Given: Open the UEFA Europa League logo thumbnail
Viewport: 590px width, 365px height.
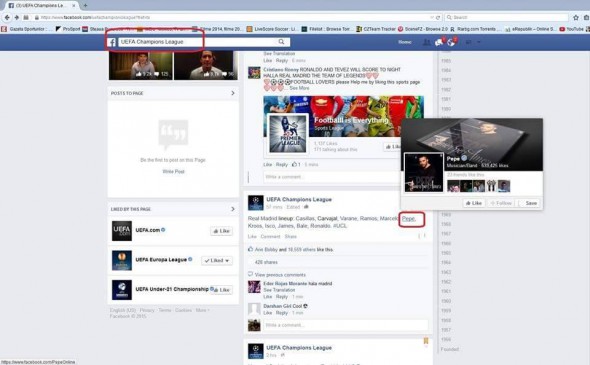Looking at the screenshot, I should point(122,260).
